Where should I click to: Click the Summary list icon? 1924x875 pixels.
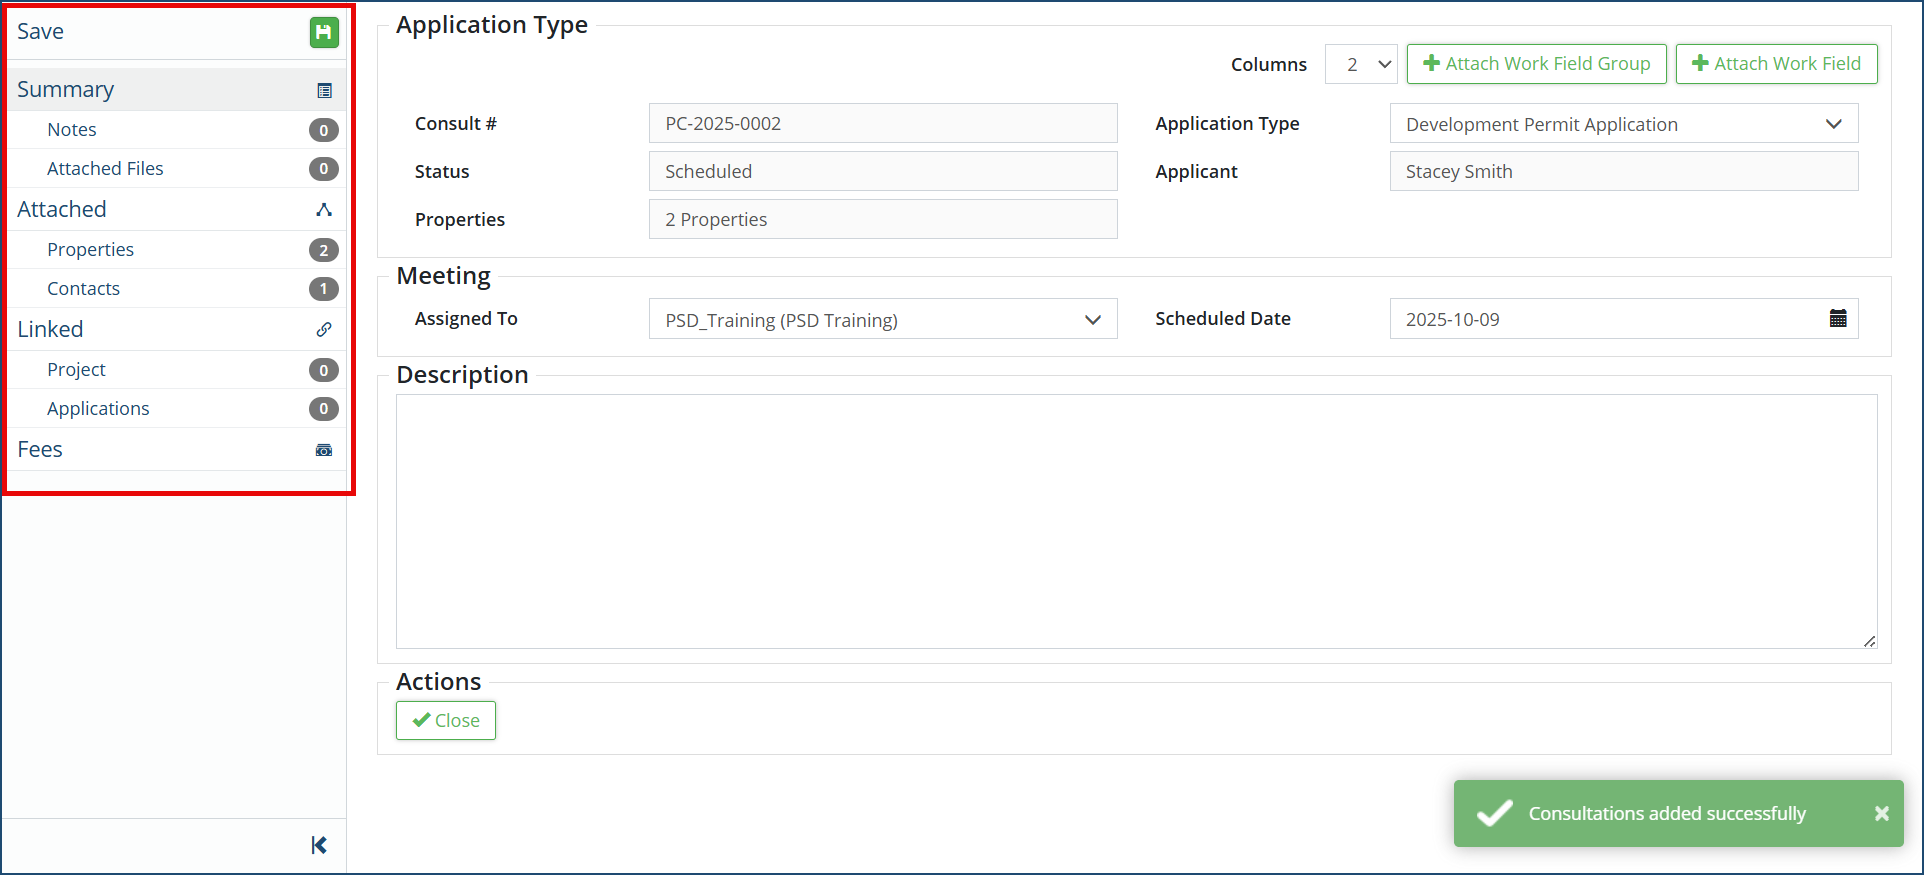[x=324, y=91]
